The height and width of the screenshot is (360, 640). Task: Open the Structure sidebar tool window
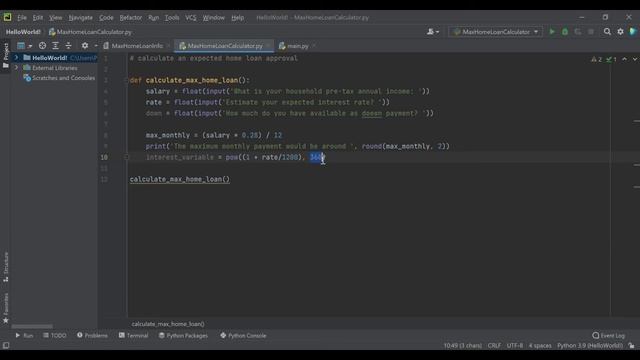(x=6, y=267)
